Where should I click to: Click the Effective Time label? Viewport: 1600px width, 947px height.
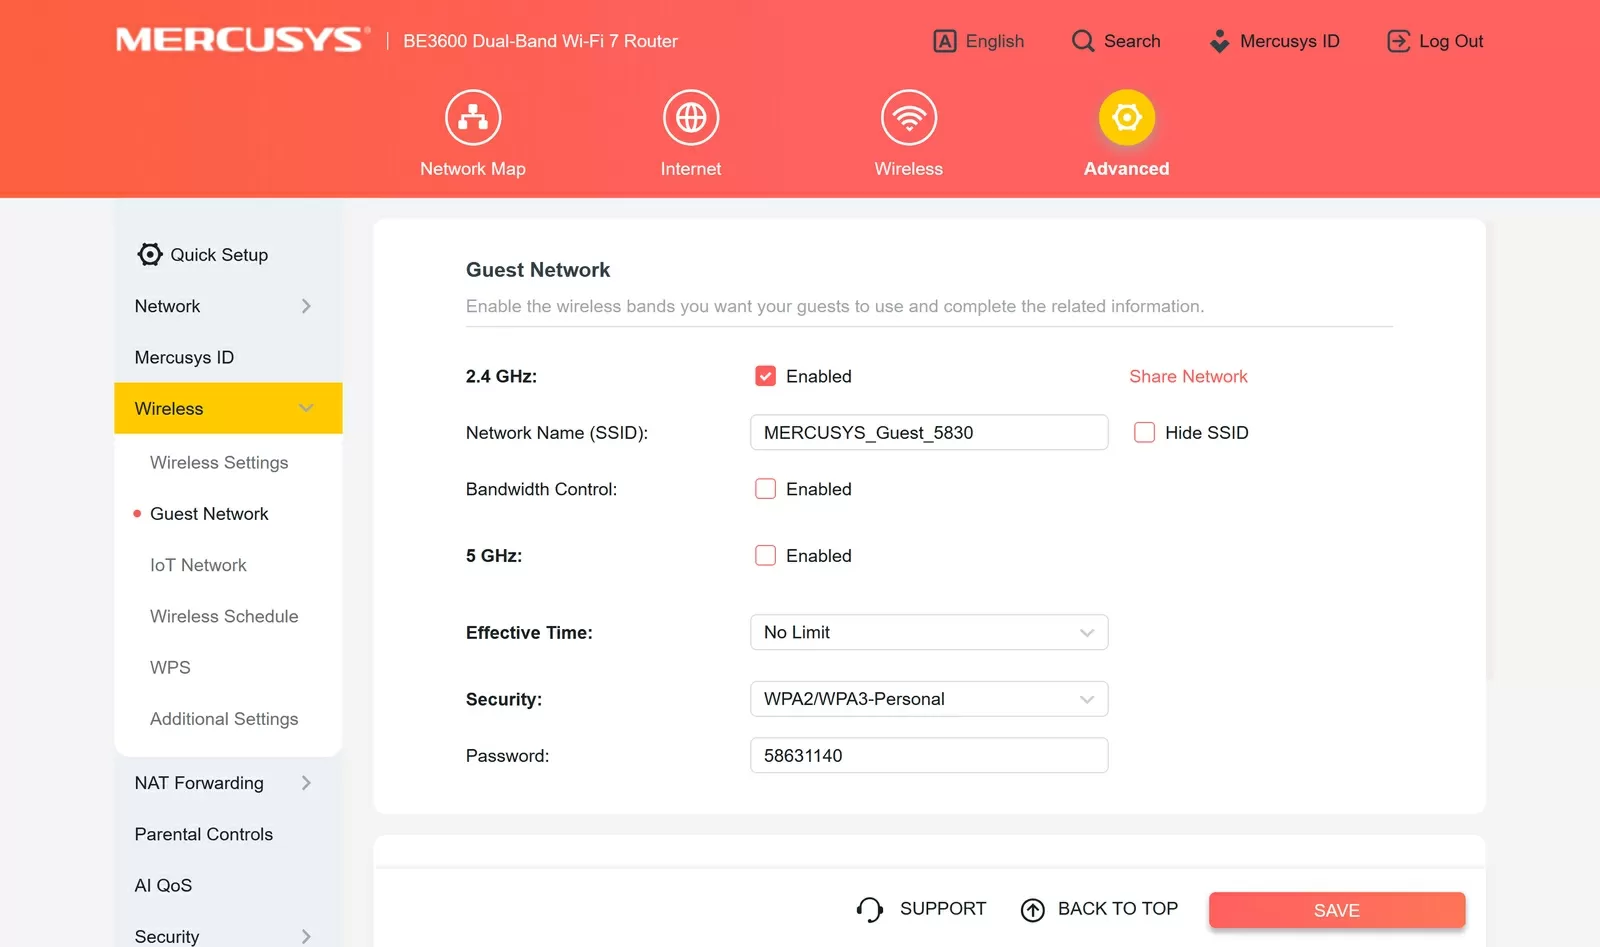(x=529, y=632)
